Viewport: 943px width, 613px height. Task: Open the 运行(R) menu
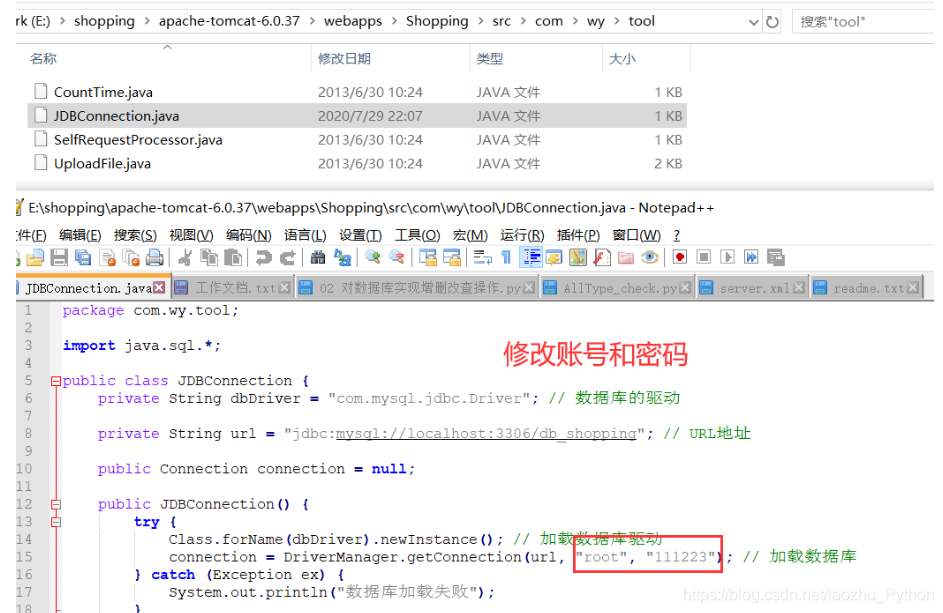[x=522, y=235]
